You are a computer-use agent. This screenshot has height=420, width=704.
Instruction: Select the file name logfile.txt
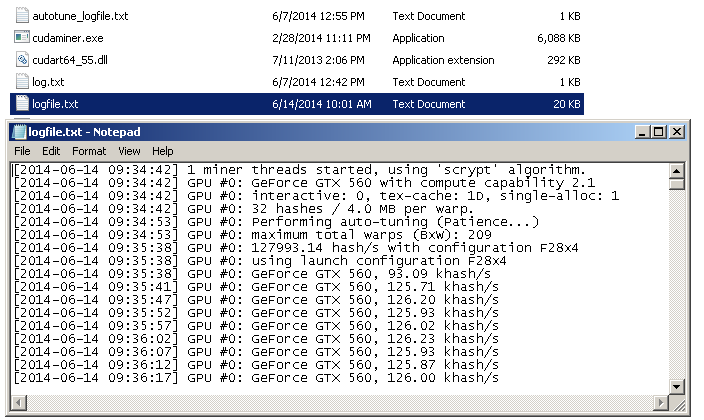point(55,104)
